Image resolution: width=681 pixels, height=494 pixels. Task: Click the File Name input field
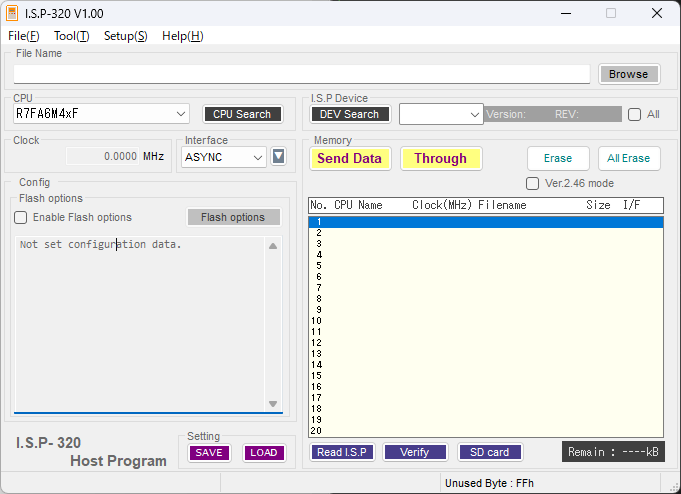point(301,74)
